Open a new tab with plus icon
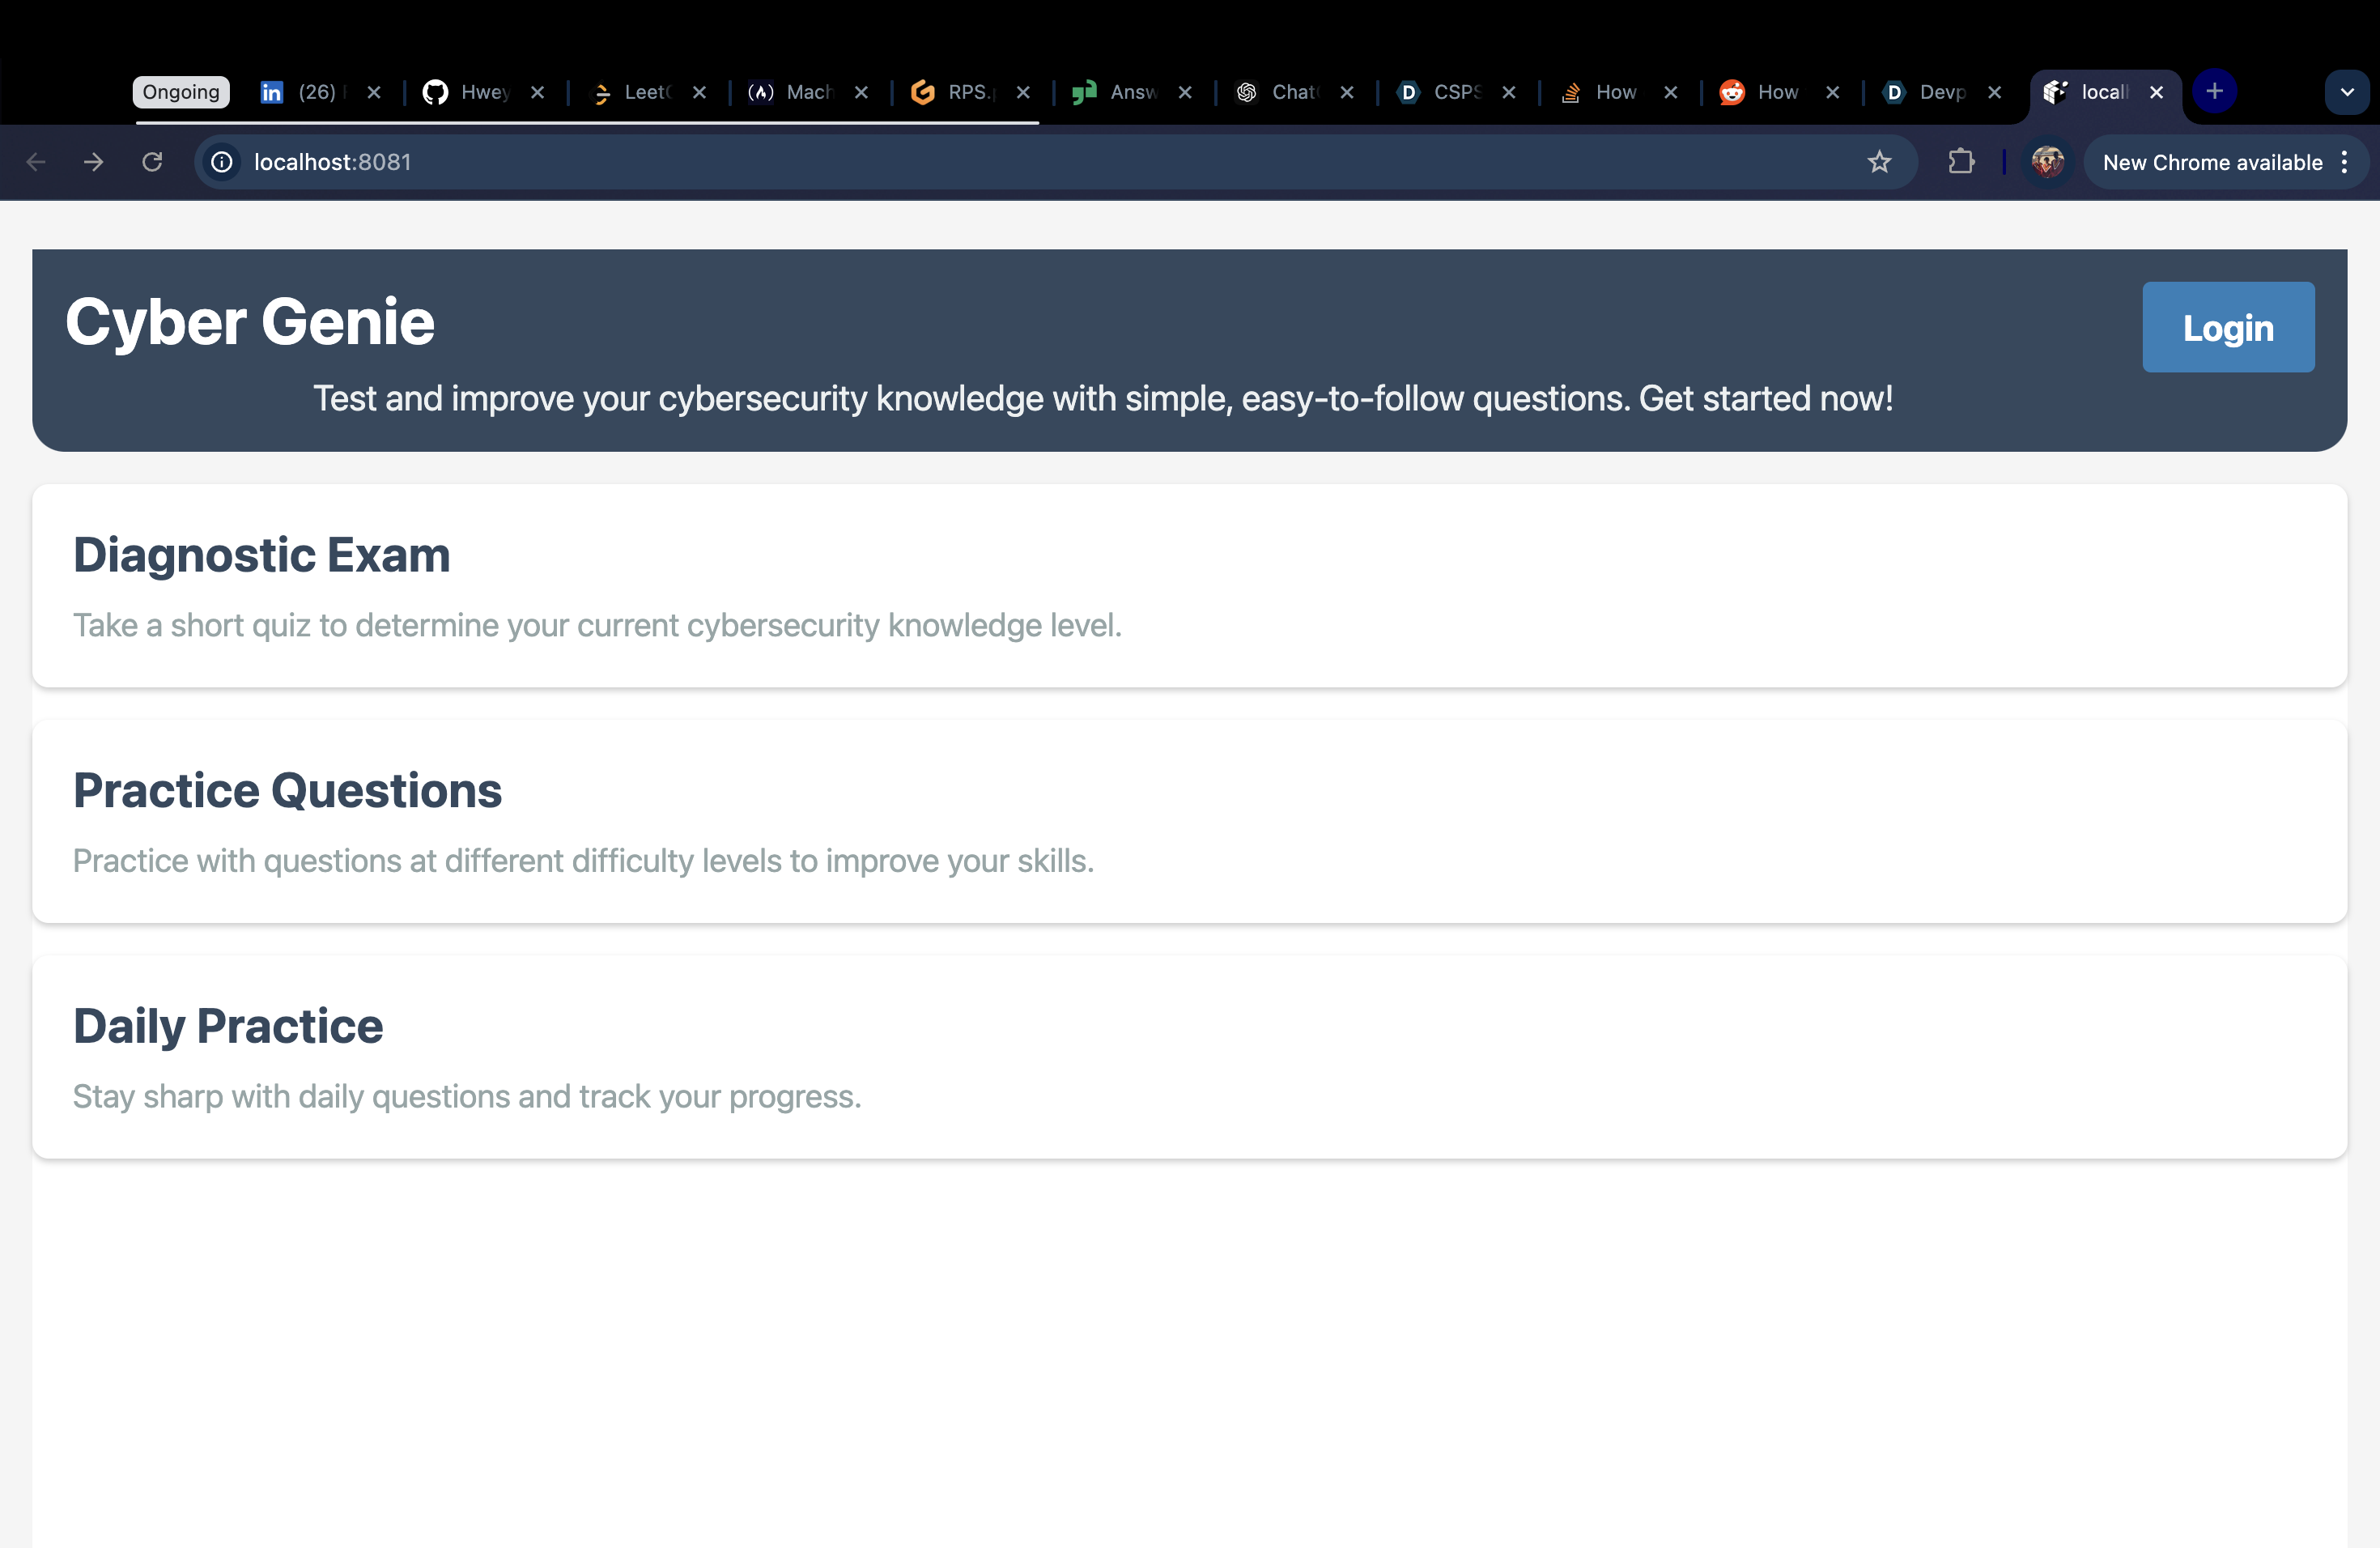Image resolution: width=2380 pixels, height=1548 pixels. click(2214, 92)
